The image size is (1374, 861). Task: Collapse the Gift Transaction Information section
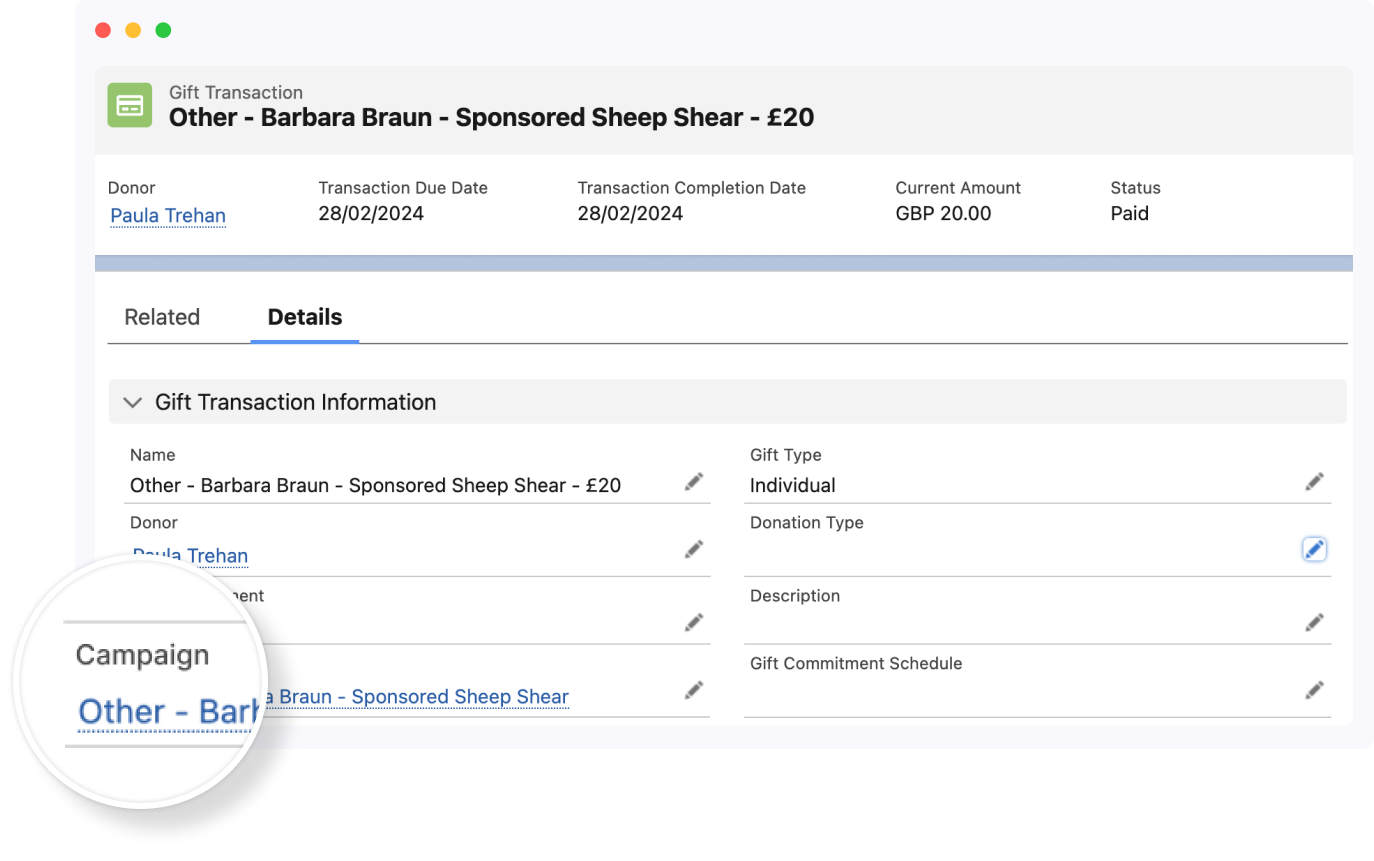tap(132, 402)
